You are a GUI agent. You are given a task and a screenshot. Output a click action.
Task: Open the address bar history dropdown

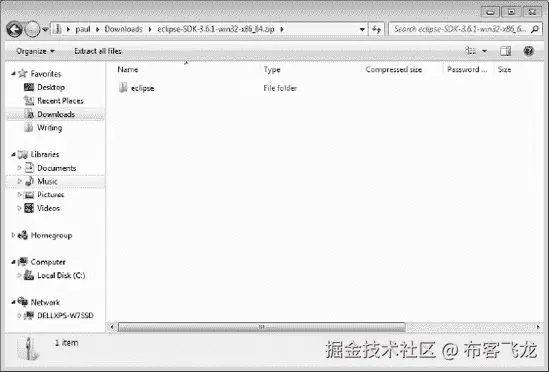coord(362,29)
